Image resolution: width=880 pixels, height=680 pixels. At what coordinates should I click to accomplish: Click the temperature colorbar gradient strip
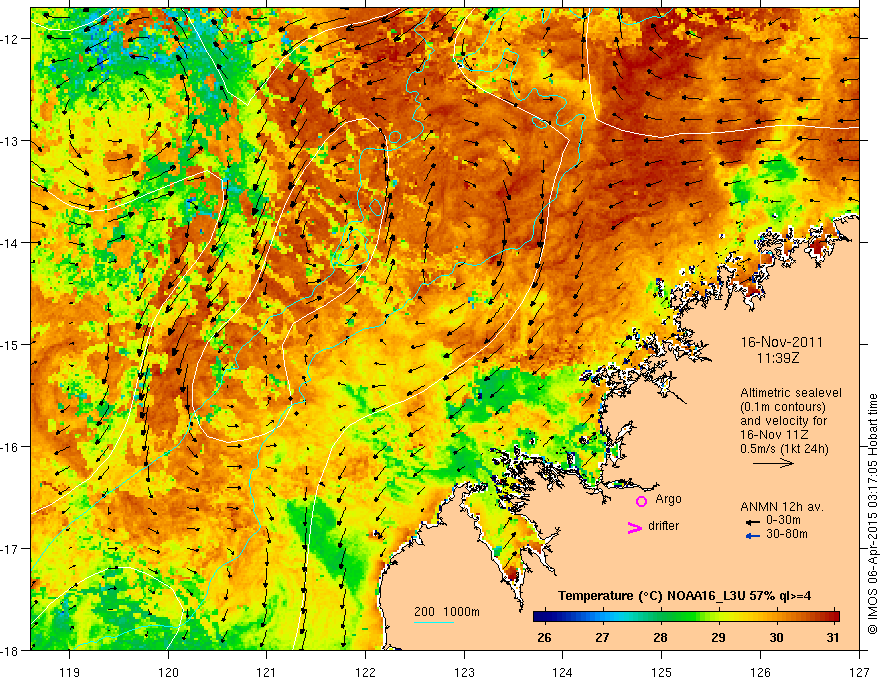(x=686, y=617)
